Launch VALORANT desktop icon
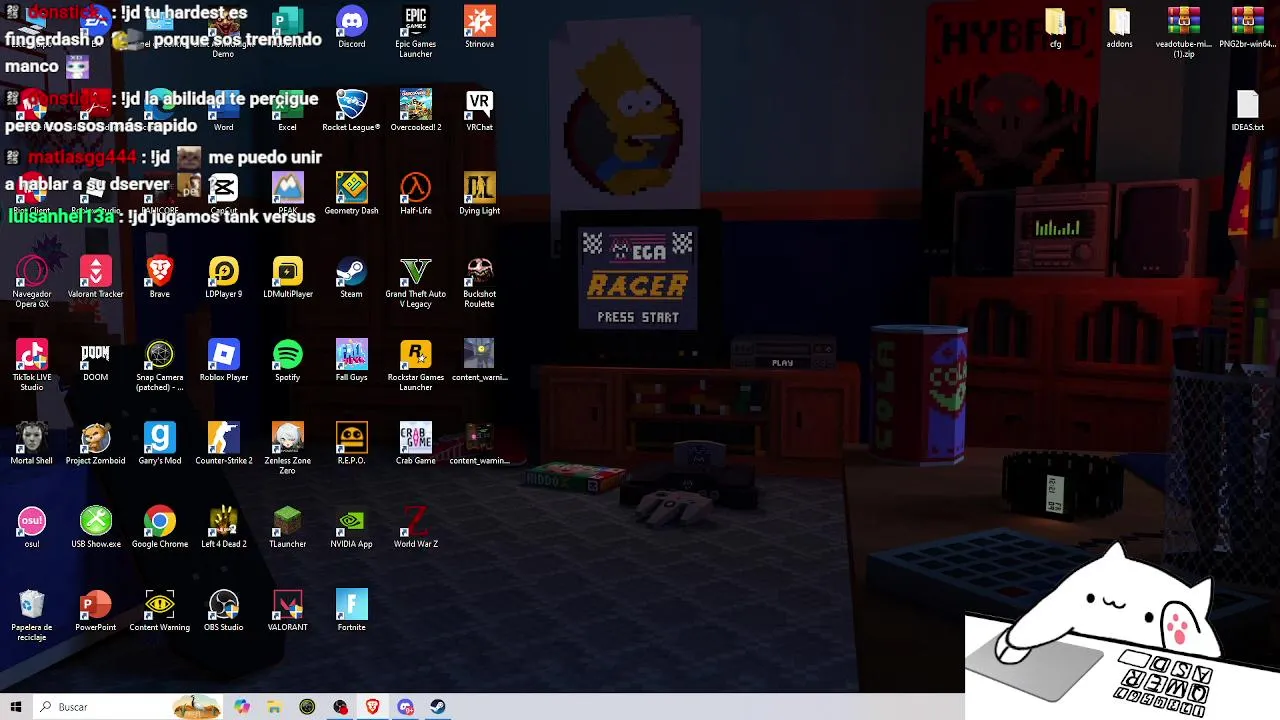The height and width of the screenshot is (720, 1280). pyautogui.click(x=288, y=610)
